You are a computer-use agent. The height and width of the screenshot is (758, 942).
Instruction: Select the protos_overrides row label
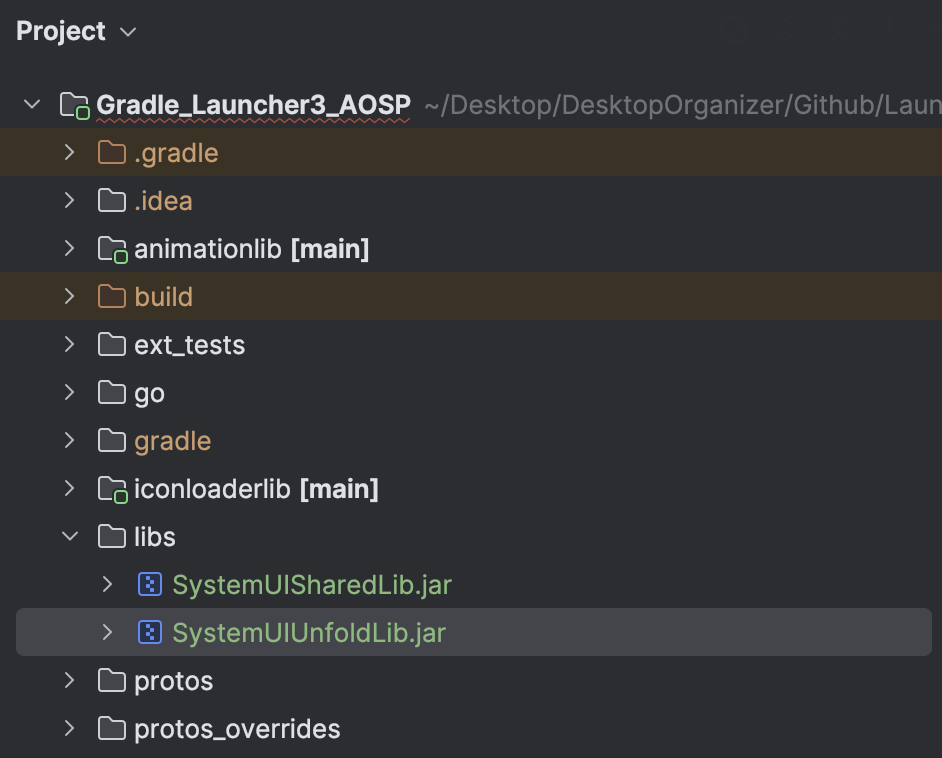point(237,730)
